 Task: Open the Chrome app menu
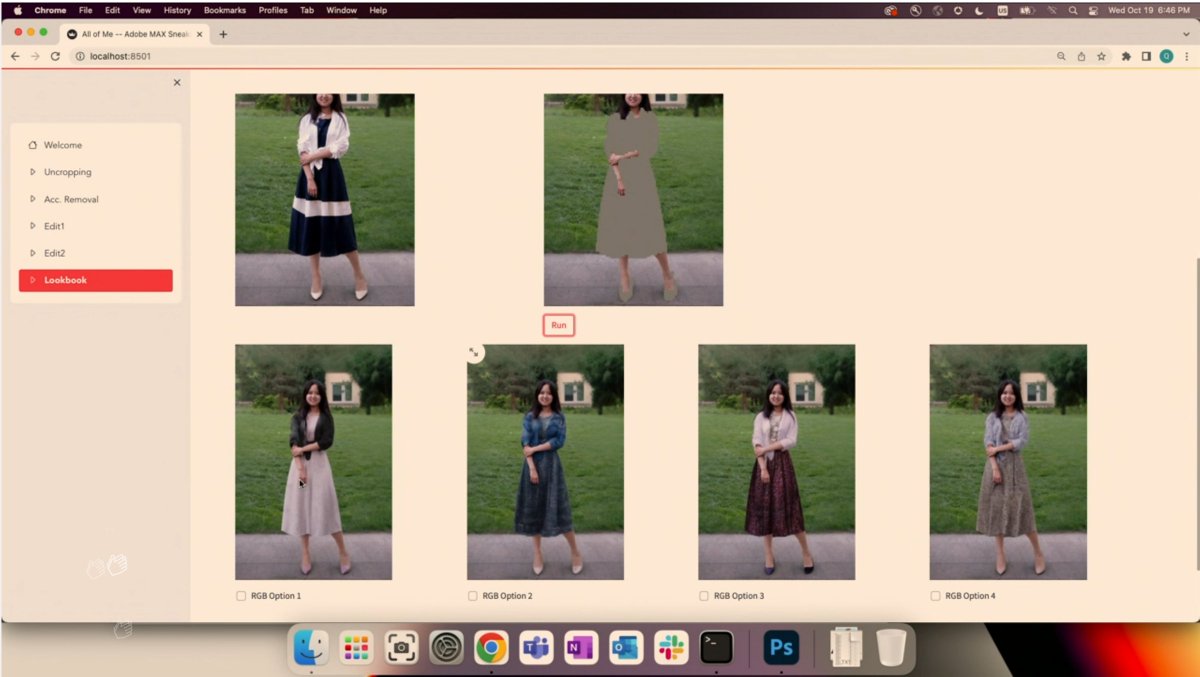50,10
